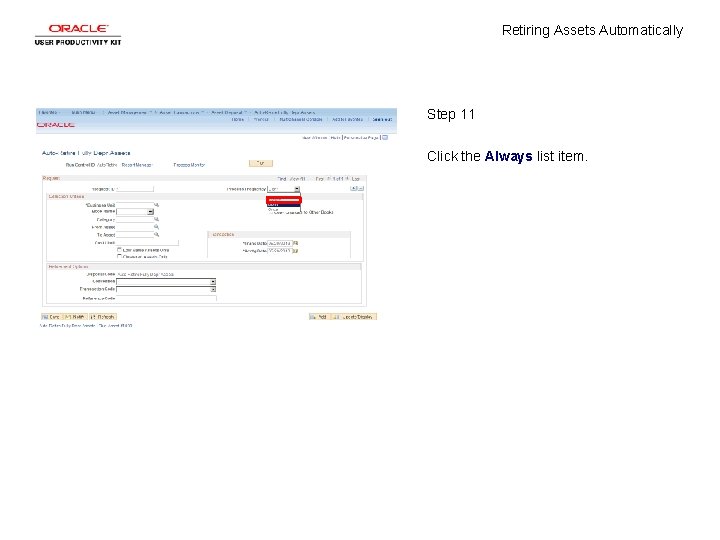
Task: Click the Home header link
Action: click(x=237, y=119)
